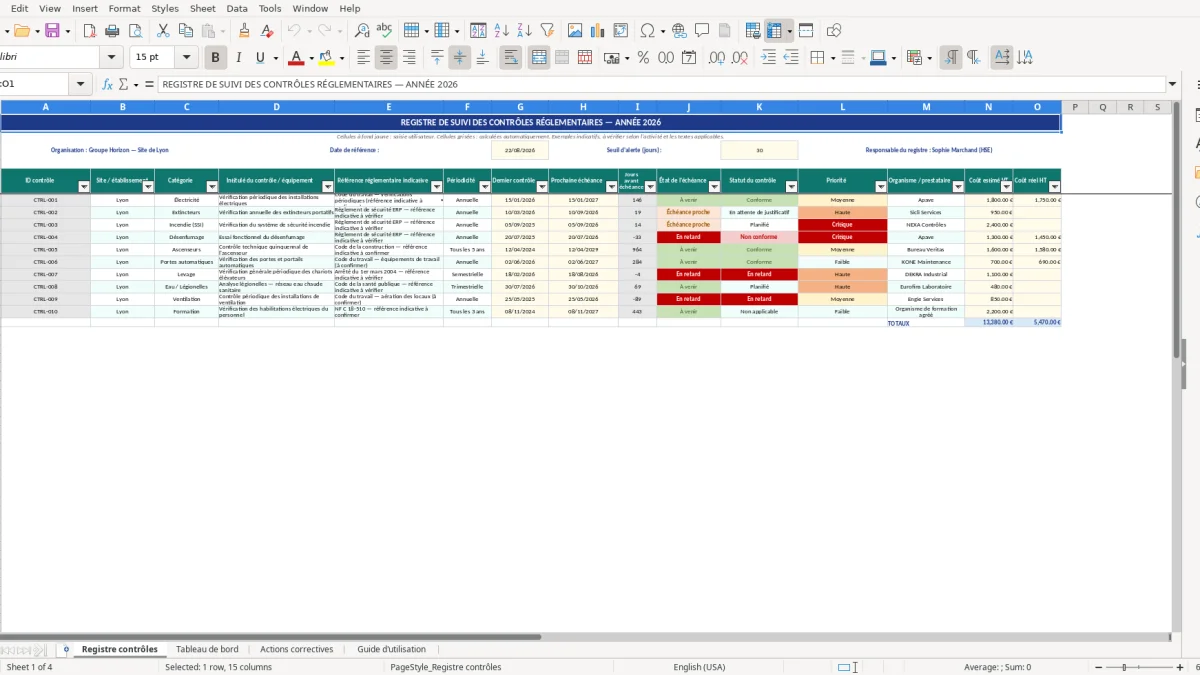Add a decimal place
Screen dimensions: 1200x675
coord(717,58)
